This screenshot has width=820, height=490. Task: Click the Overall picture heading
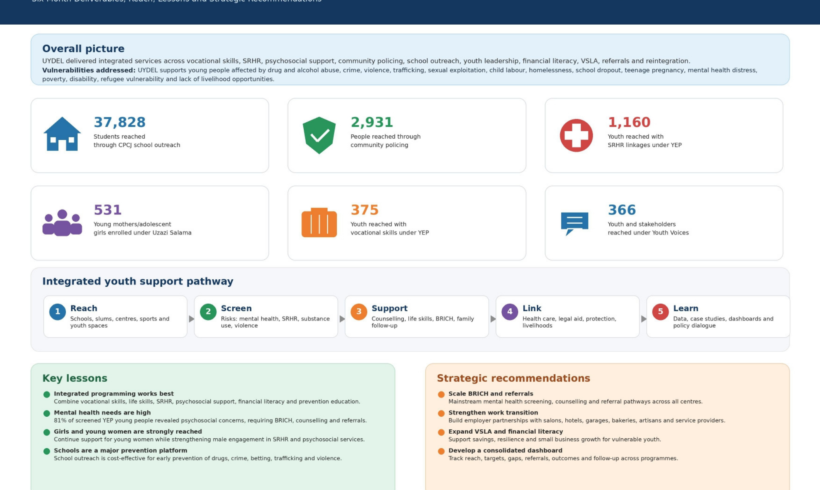coord(83,49)
